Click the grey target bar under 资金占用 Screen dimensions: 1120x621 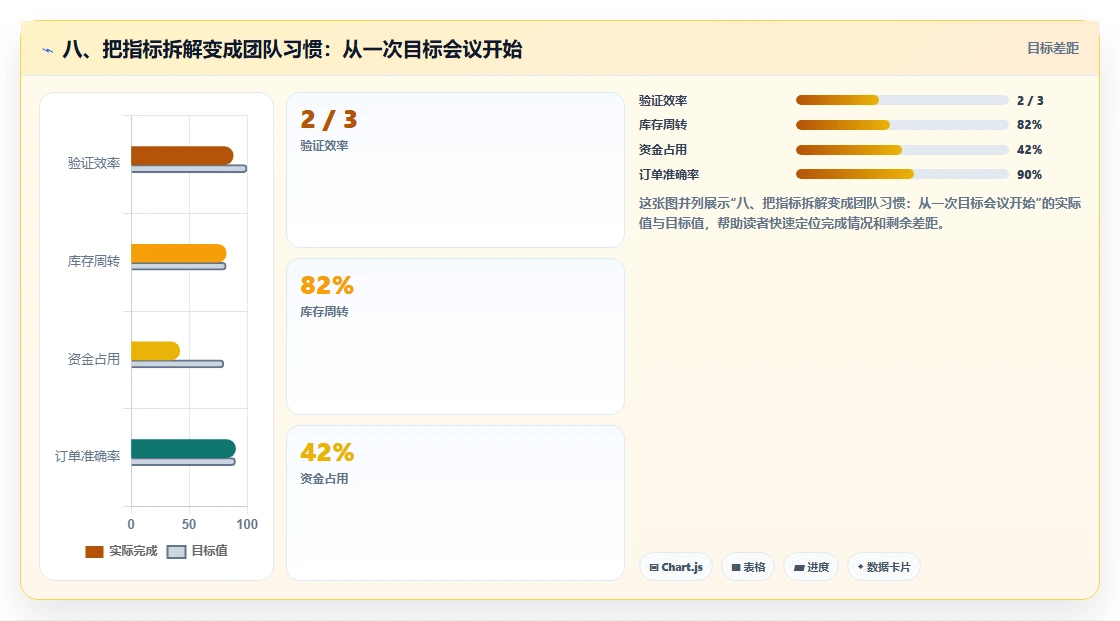point(177,364)
